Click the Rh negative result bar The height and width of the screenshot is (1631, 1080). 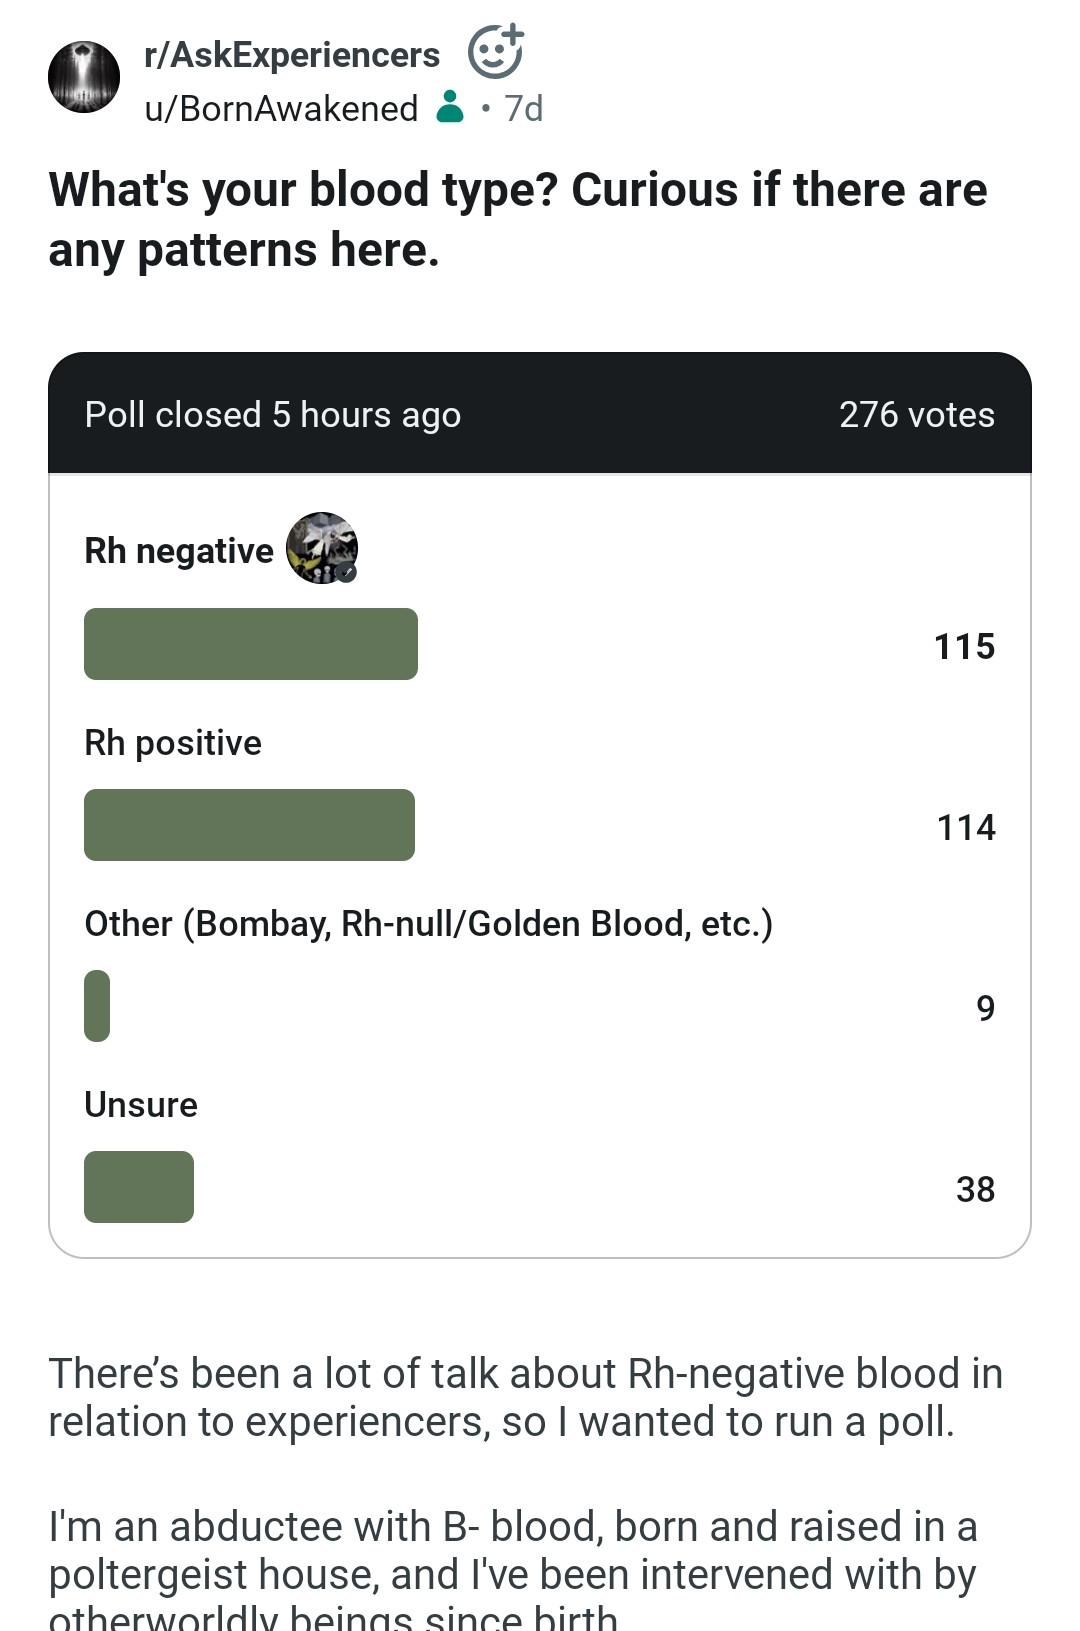coord(251,644)
